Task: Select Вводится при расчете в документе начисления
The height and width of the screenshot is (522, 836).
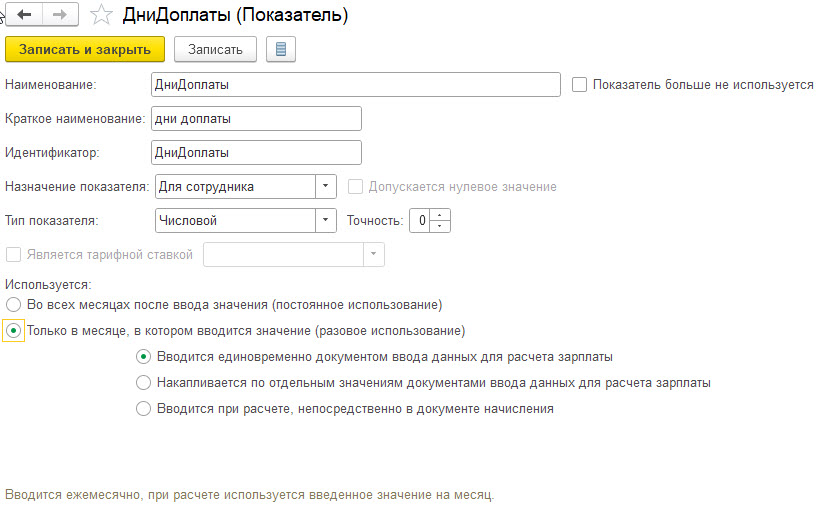Action: (143, 409)
